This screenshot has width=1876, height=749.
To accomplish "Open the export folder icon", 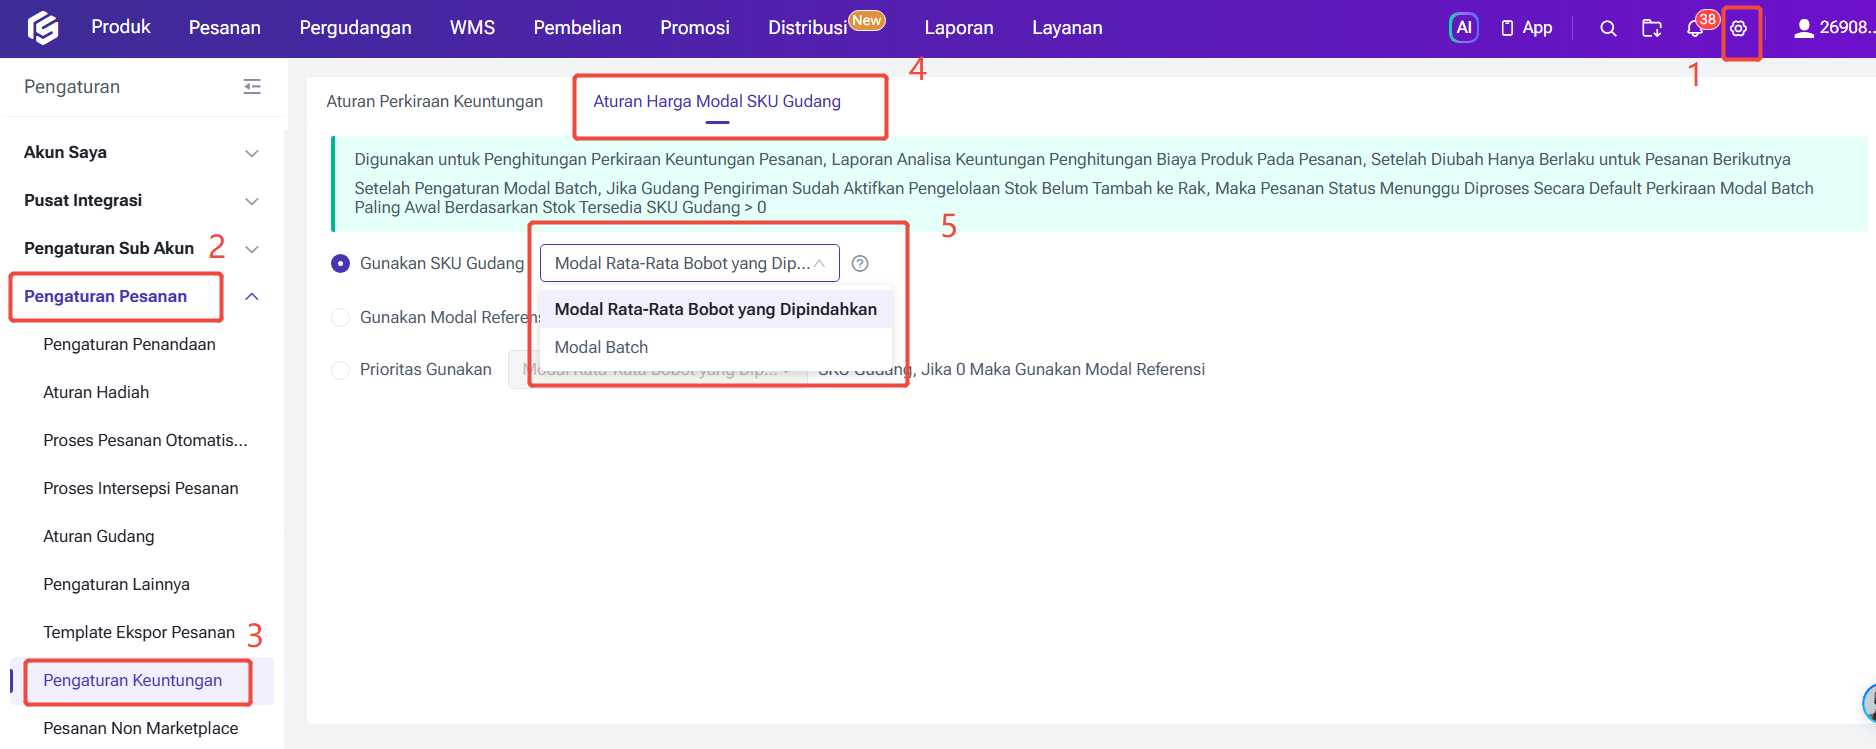I will (x=1652, y=28).
